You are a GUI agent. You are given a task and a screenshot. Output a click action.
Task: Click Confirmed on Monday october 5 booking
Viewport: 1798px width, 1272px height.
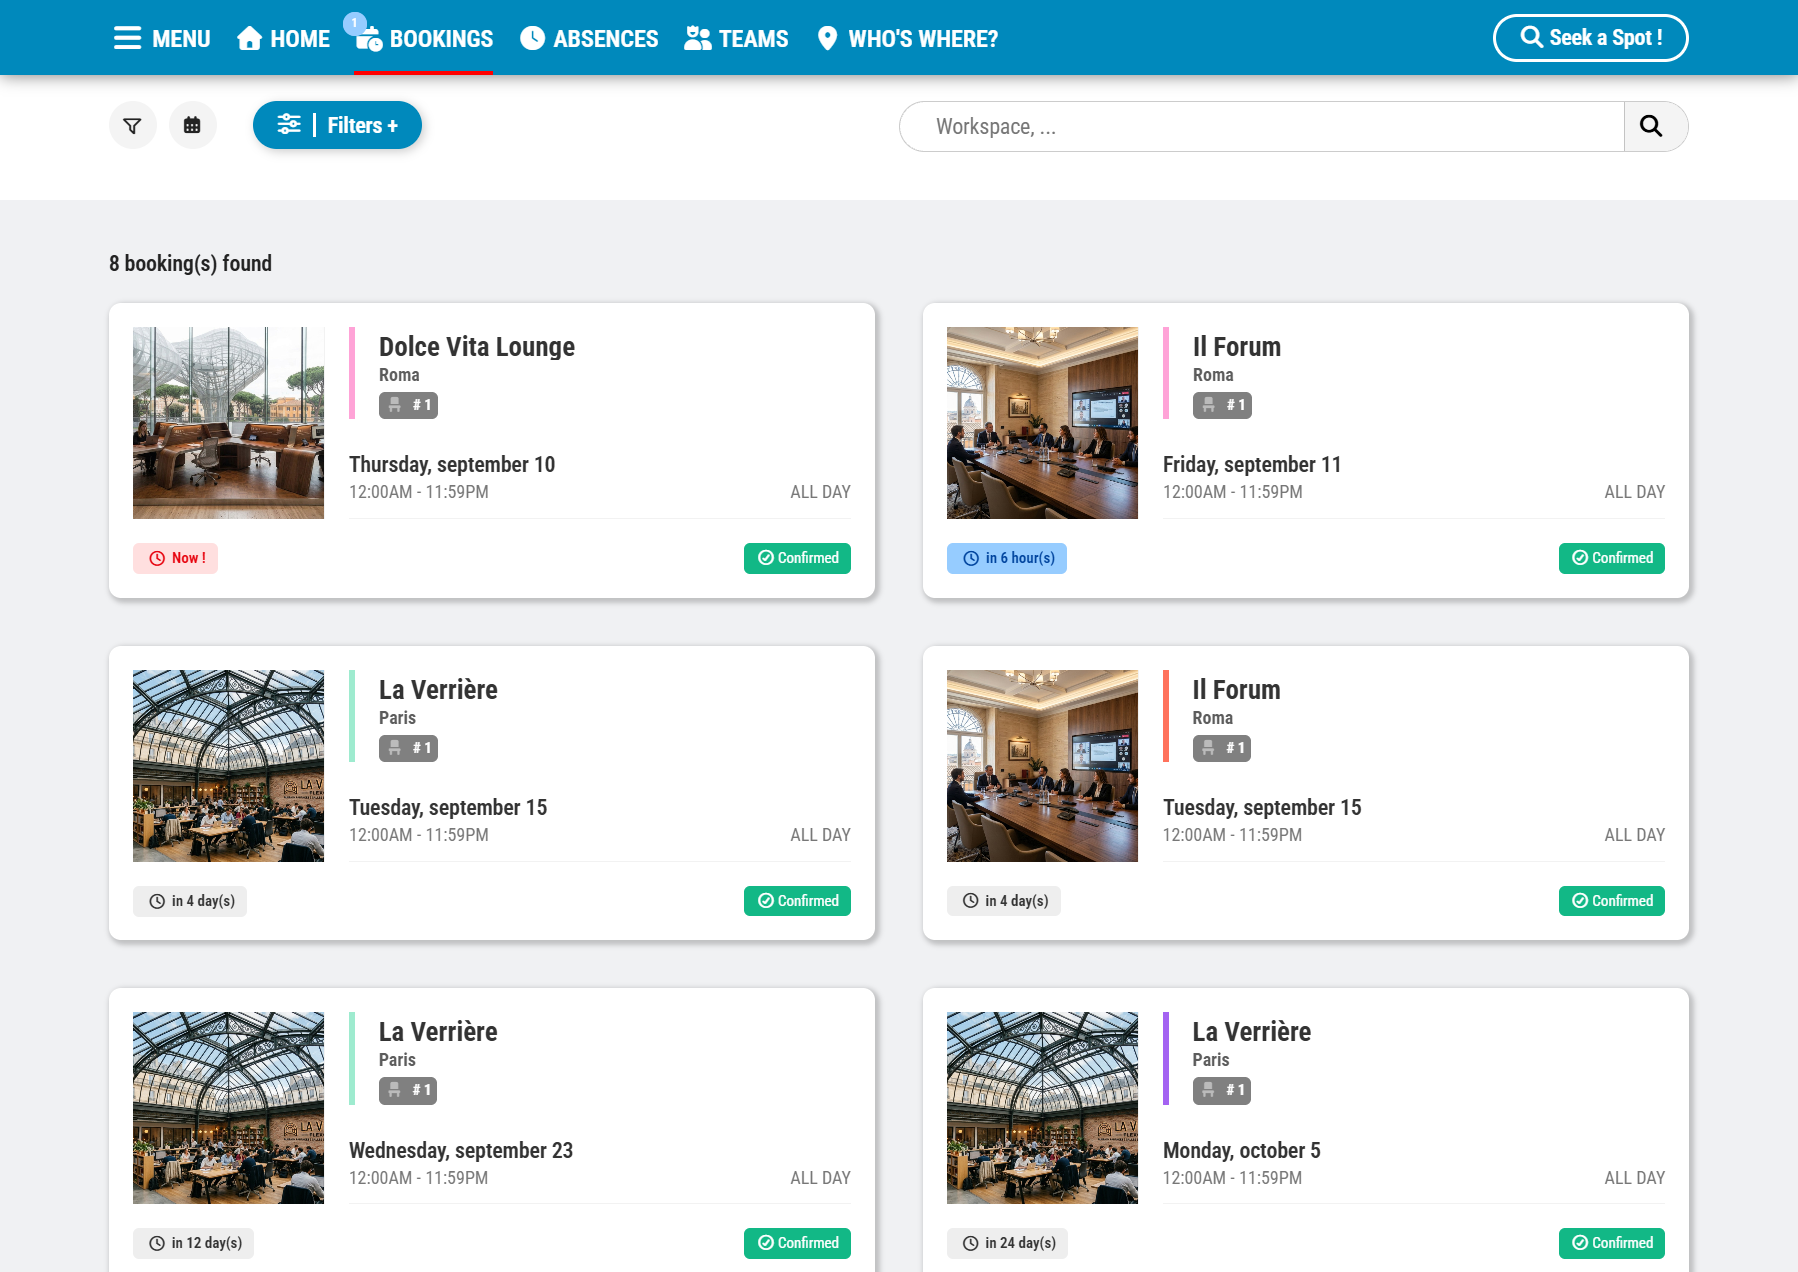(x=1612, y=1243)
